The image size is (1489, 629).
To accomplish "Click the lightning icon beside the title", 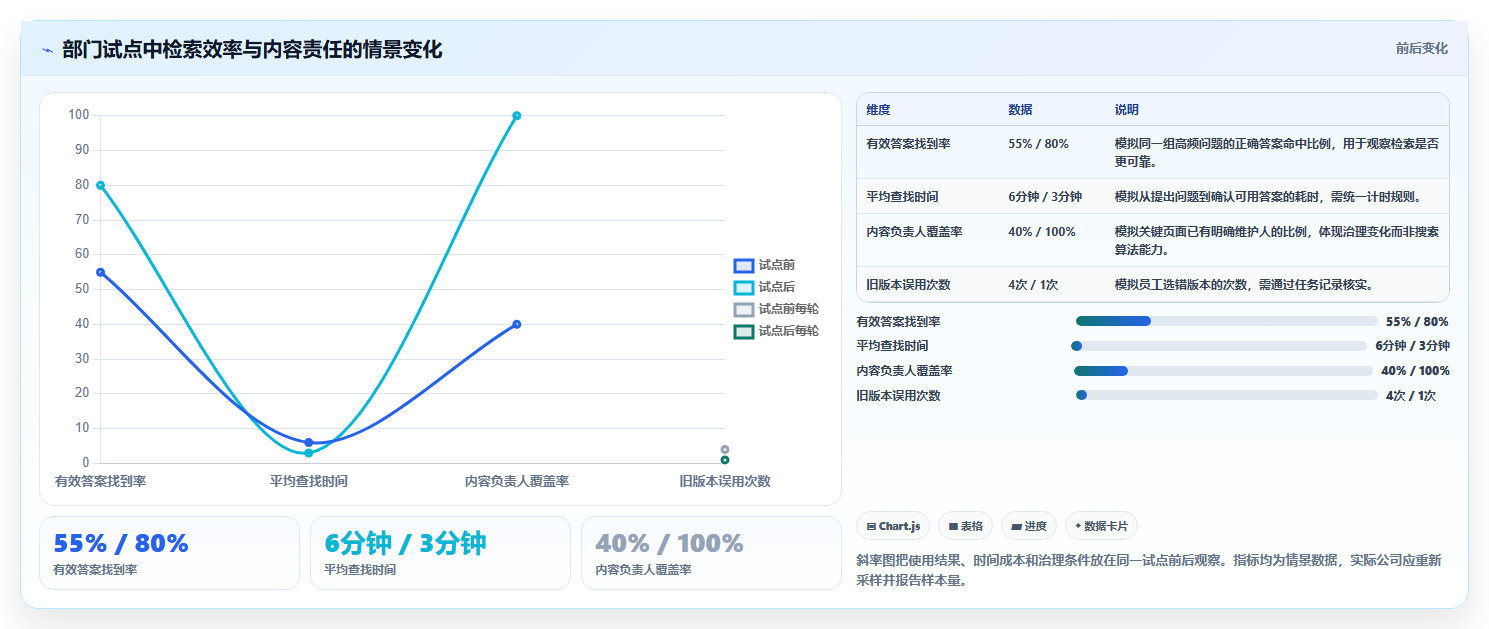I will click(47, 50).
